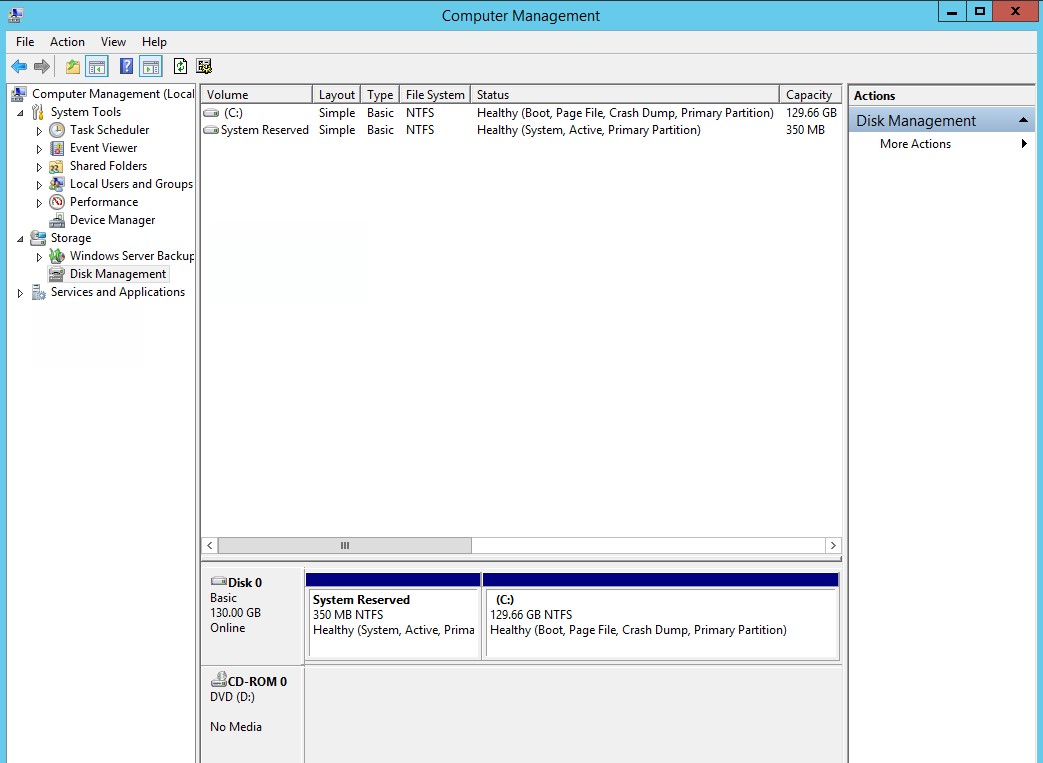Image resolution: width=1043 pixels, height=763 pixels.
Task: Open the Action menu
Action: 67,41
